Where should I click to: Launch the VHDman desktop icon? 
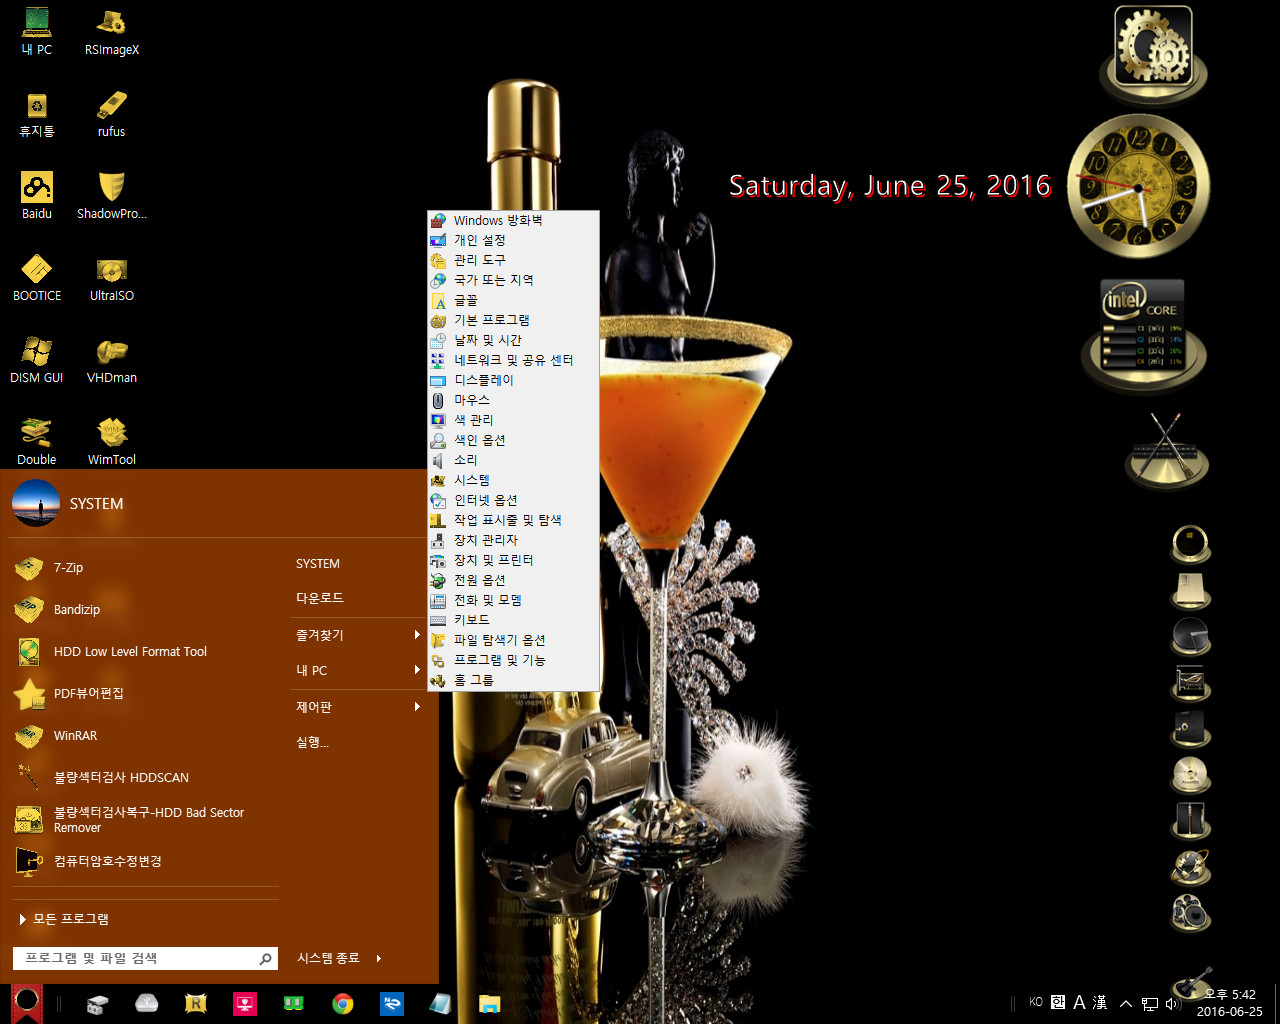coord(111,359)
